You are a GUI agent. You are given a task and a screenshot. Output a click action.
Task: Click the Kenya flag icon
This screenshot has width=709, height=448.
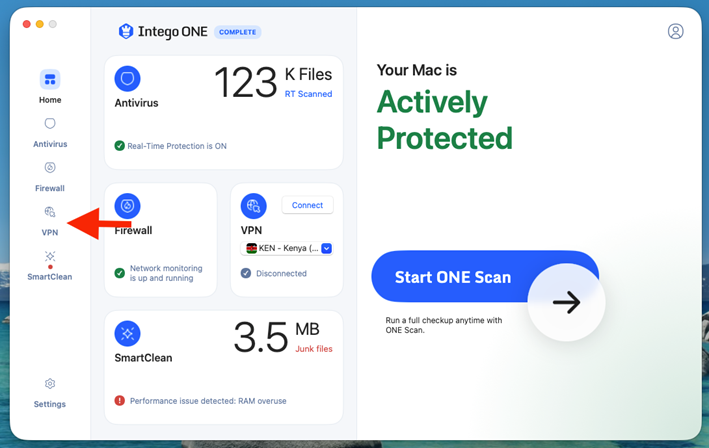click(251, 248)
